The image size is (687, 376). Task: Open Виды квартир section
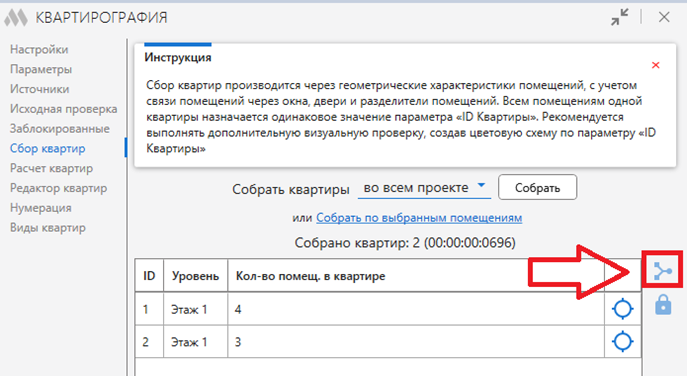click(48, 227)
